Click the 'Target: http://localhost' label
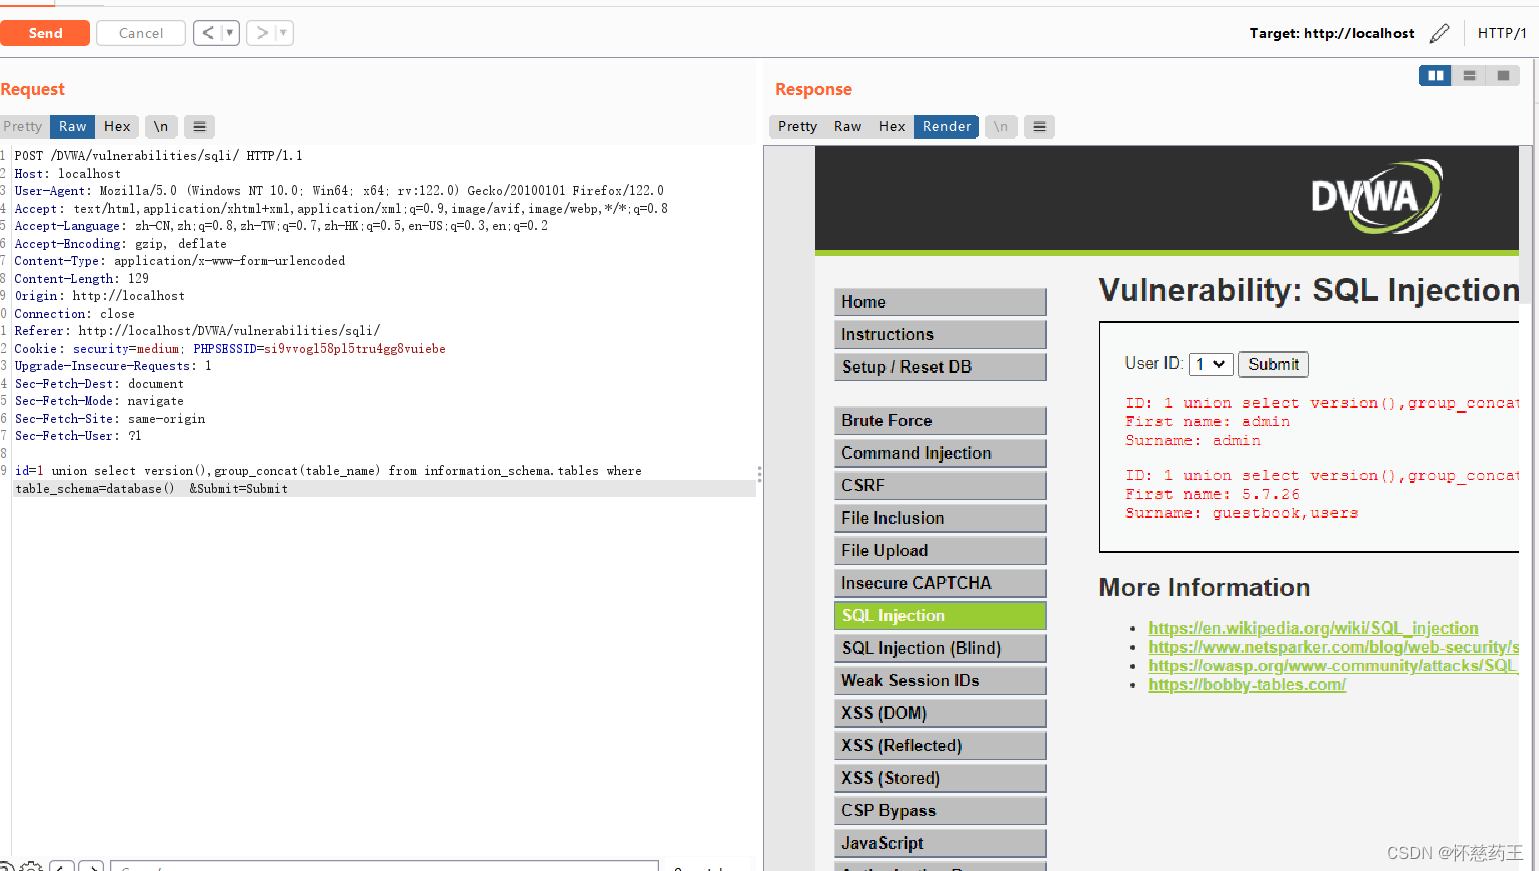This screenshot has width=1539, height=871. [x=1332, y=33]
